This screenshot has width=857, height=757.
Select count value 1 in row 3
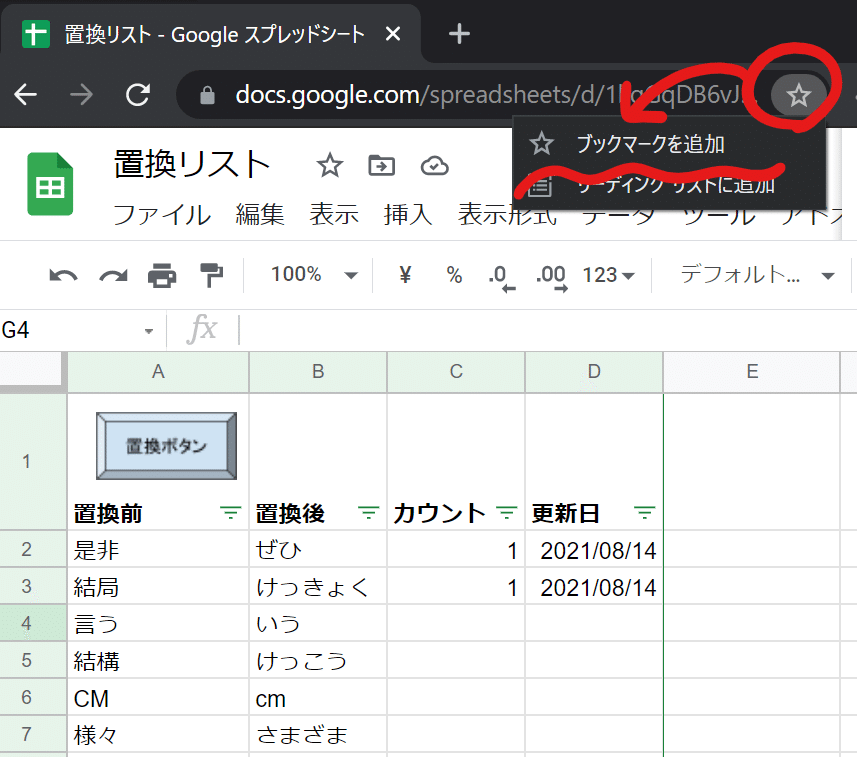click(x=456, y=586)
